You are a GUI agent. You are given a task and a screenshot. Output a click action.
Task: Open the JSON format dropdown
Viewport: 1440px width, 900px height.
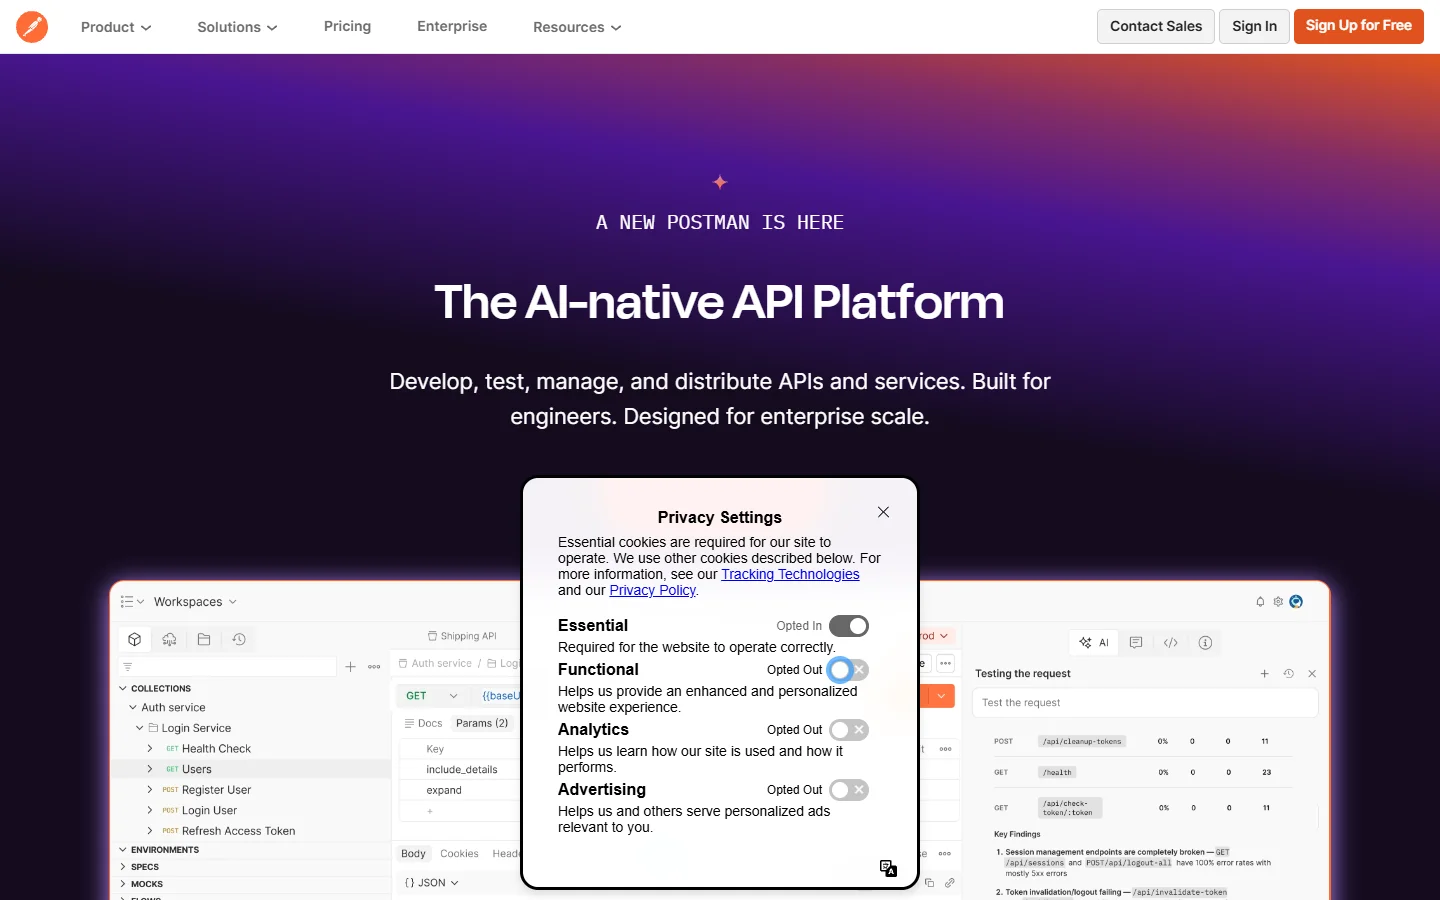(432, 883)
